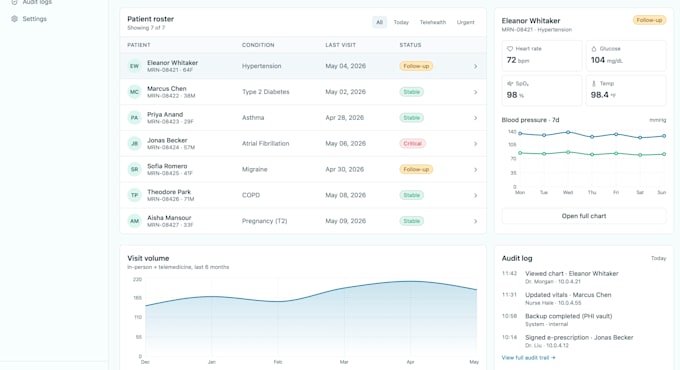Click the PA avatar for Priya Anand

pos(134,118)
